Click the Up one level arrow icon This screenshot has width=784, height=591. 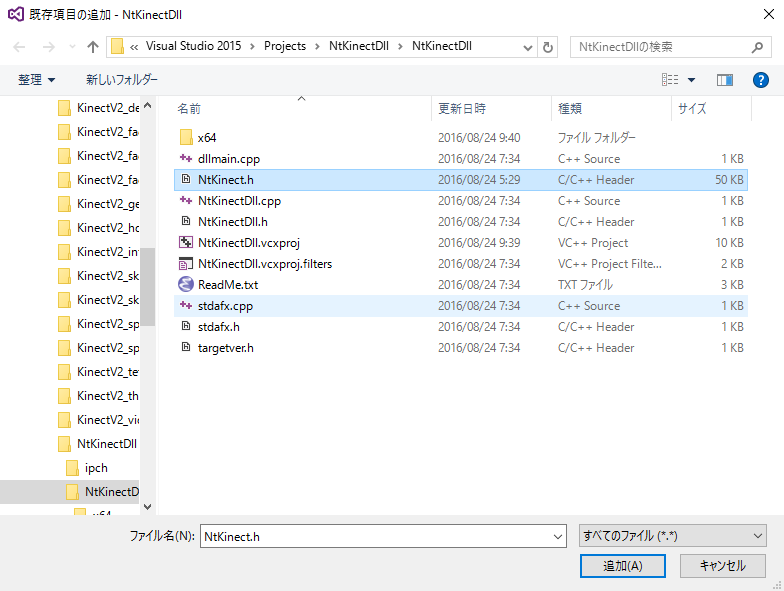point(93,47)
